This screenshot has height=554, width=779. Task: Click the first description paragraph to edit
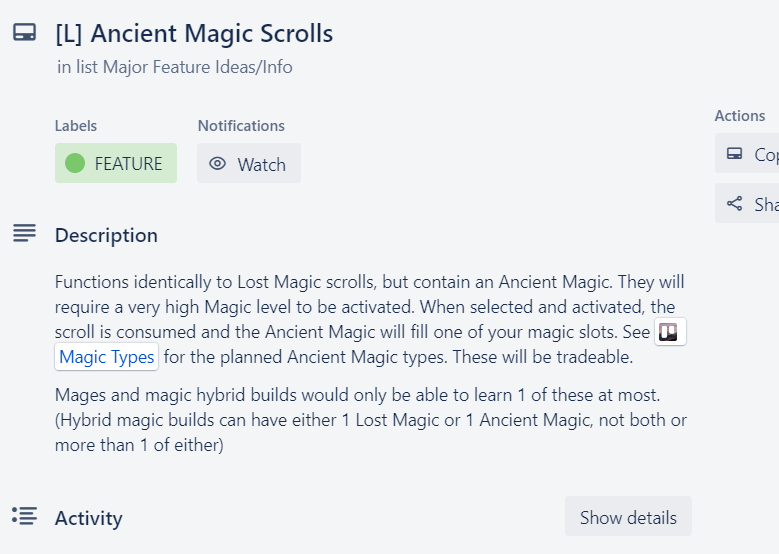(x=370, y=319)
